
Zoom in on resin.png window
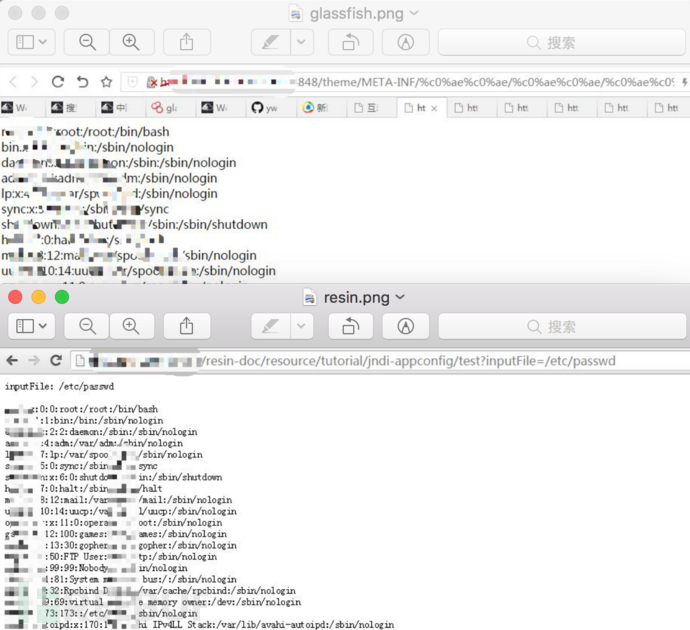[131, 326]
